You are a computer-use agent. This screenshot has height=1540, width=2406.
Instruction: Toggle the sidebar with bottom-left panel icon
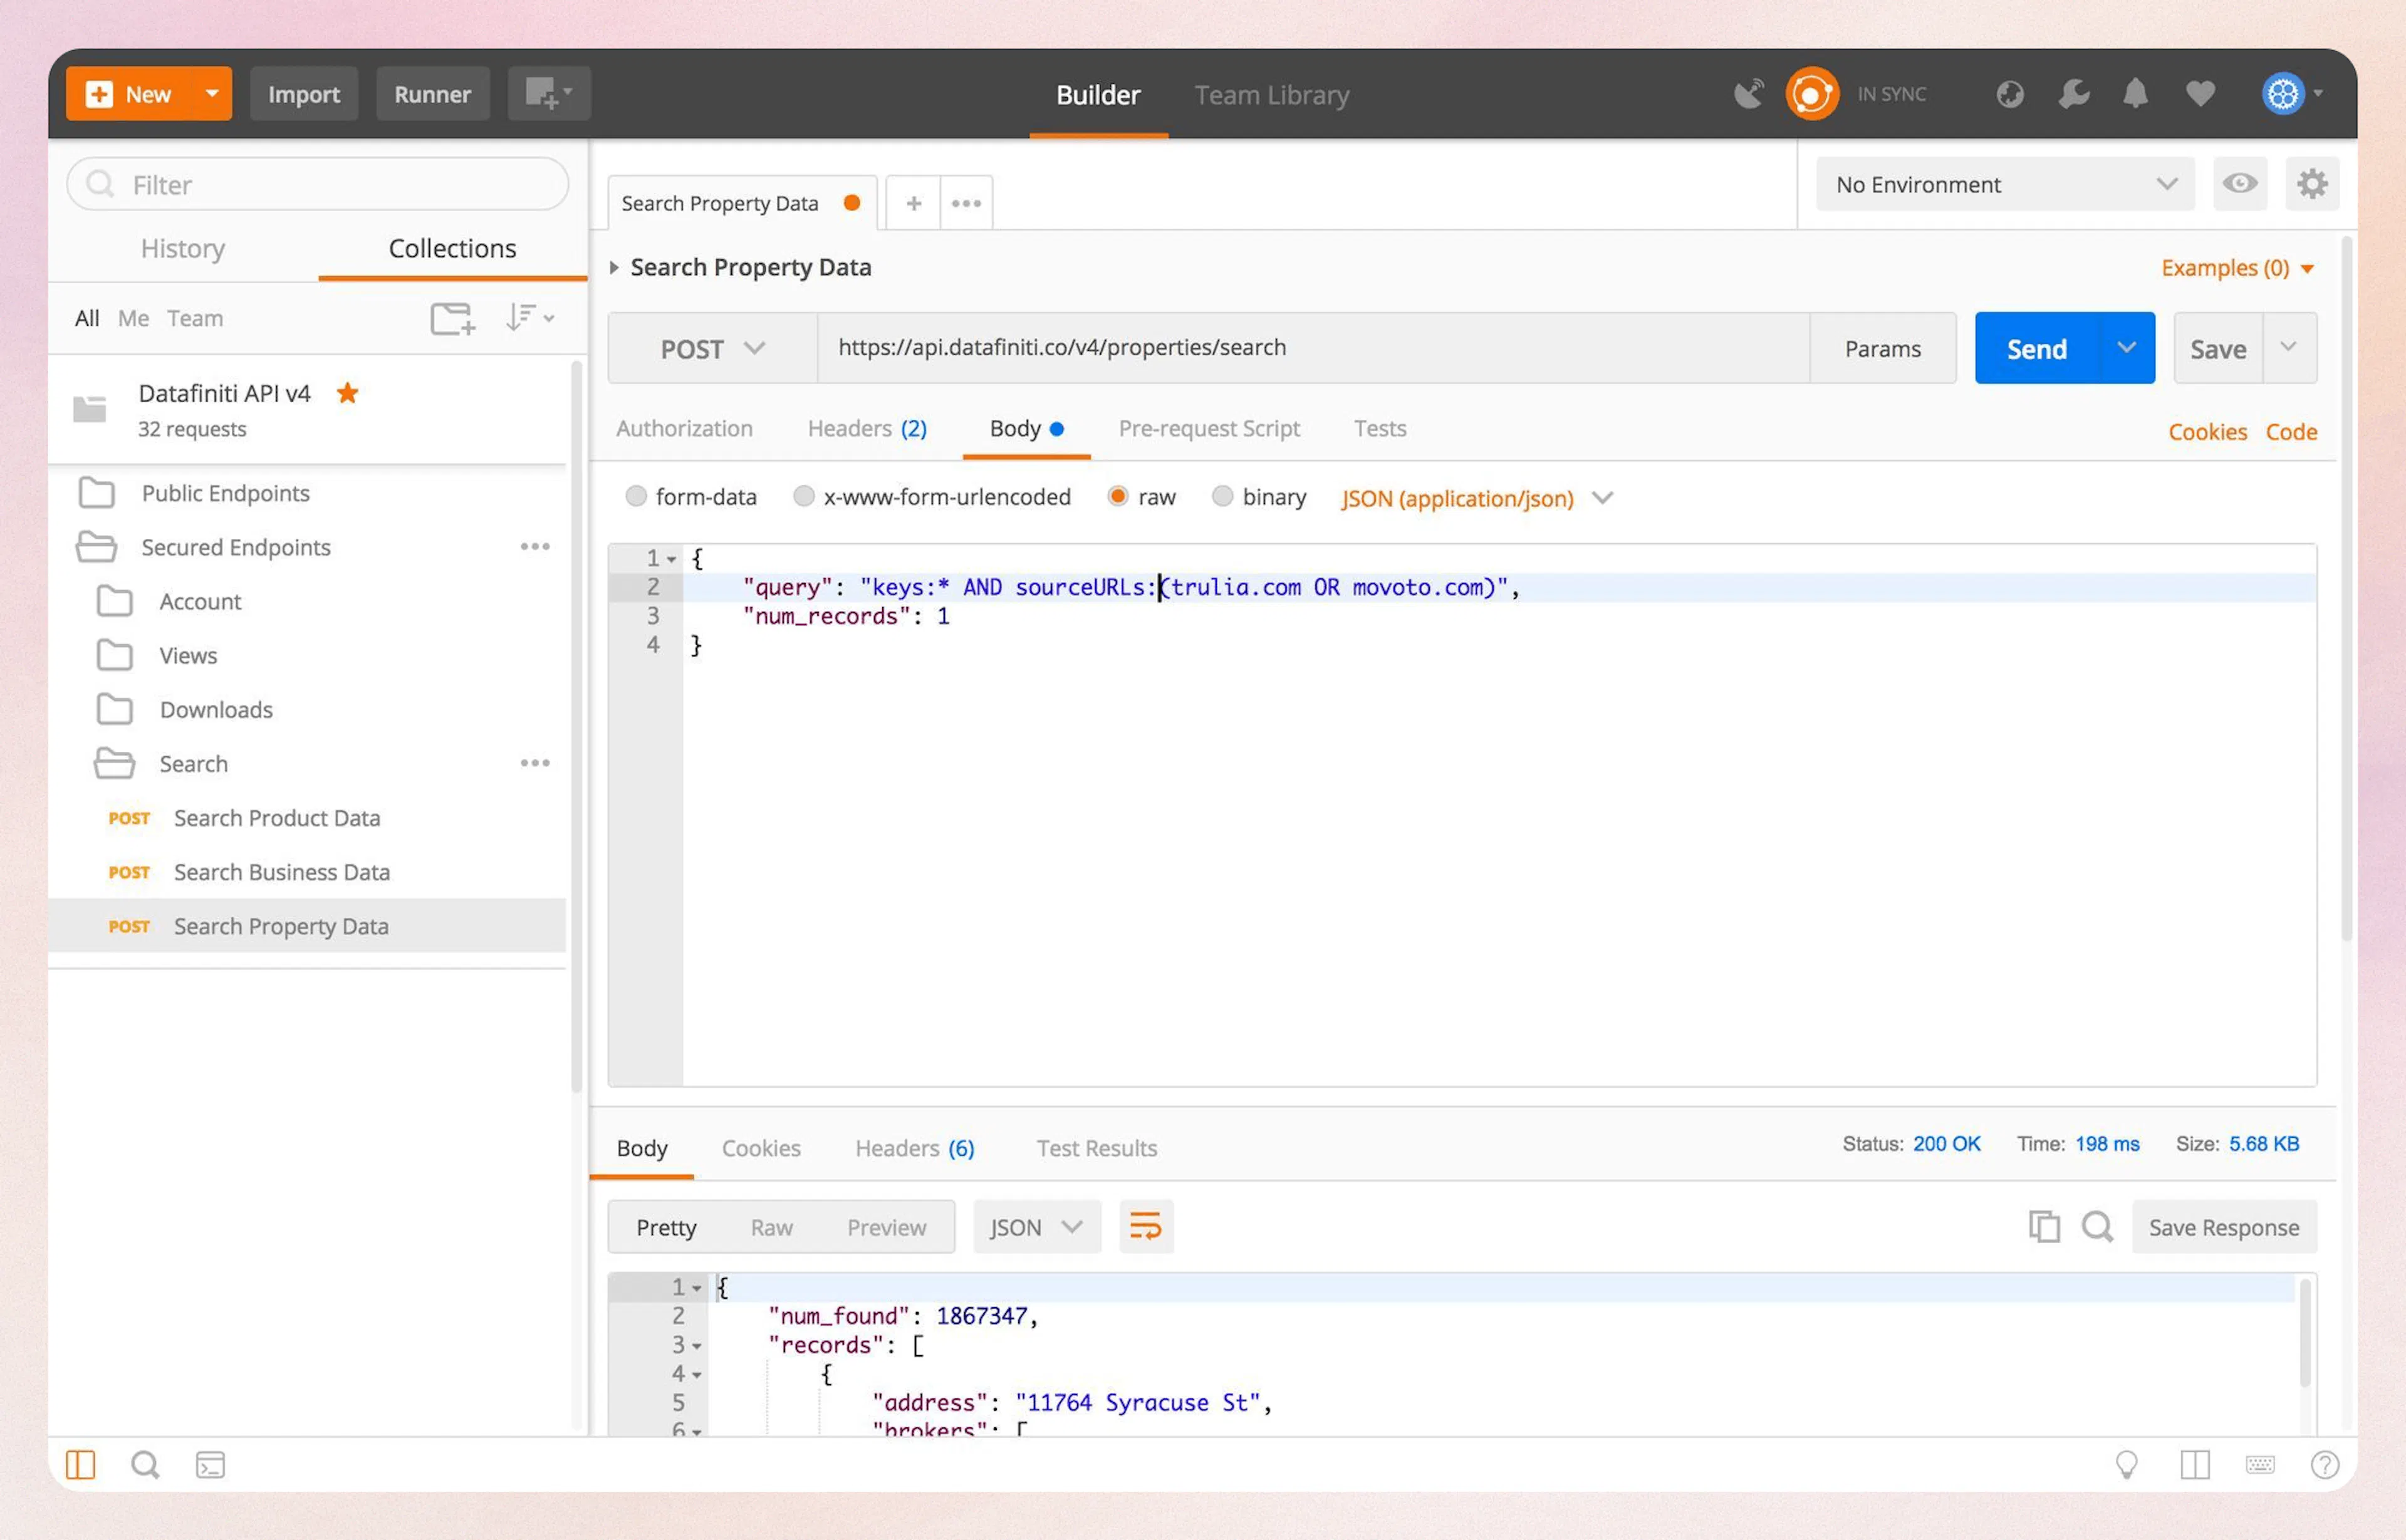pos(81,1464)
